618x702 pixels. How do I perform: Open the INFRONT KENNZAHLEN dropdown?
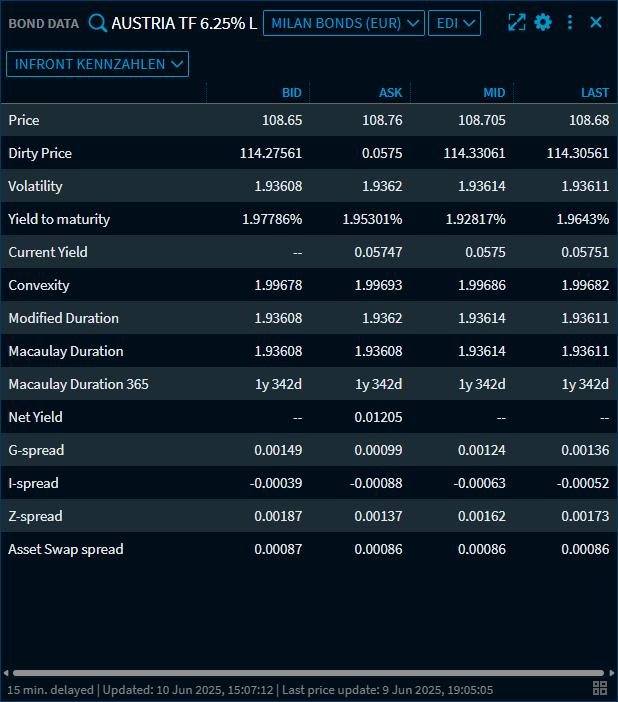97,64
